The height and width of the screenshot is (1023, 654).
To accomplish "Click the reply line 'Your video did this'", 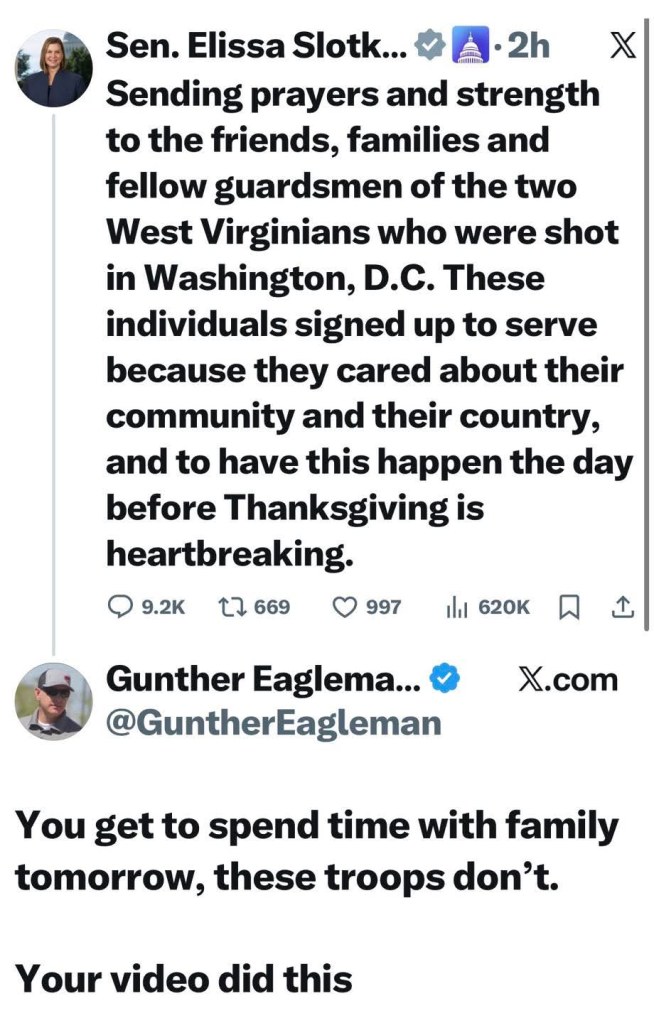I will pos(184,978).
